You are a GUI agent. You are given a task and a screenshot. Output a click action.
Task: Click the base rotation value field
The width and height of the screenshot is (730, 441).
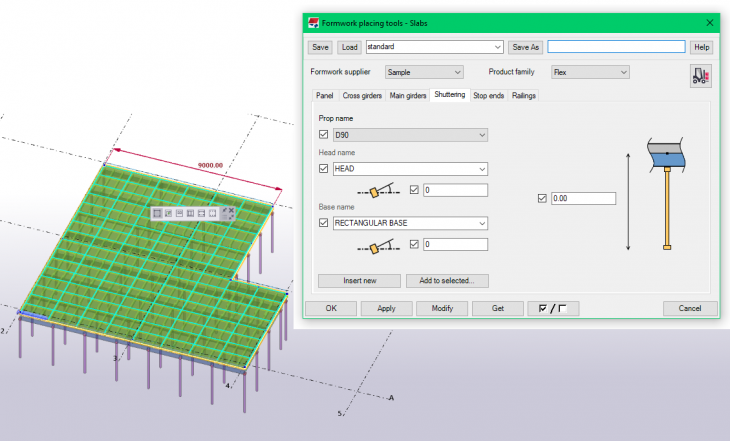point(455,244)
